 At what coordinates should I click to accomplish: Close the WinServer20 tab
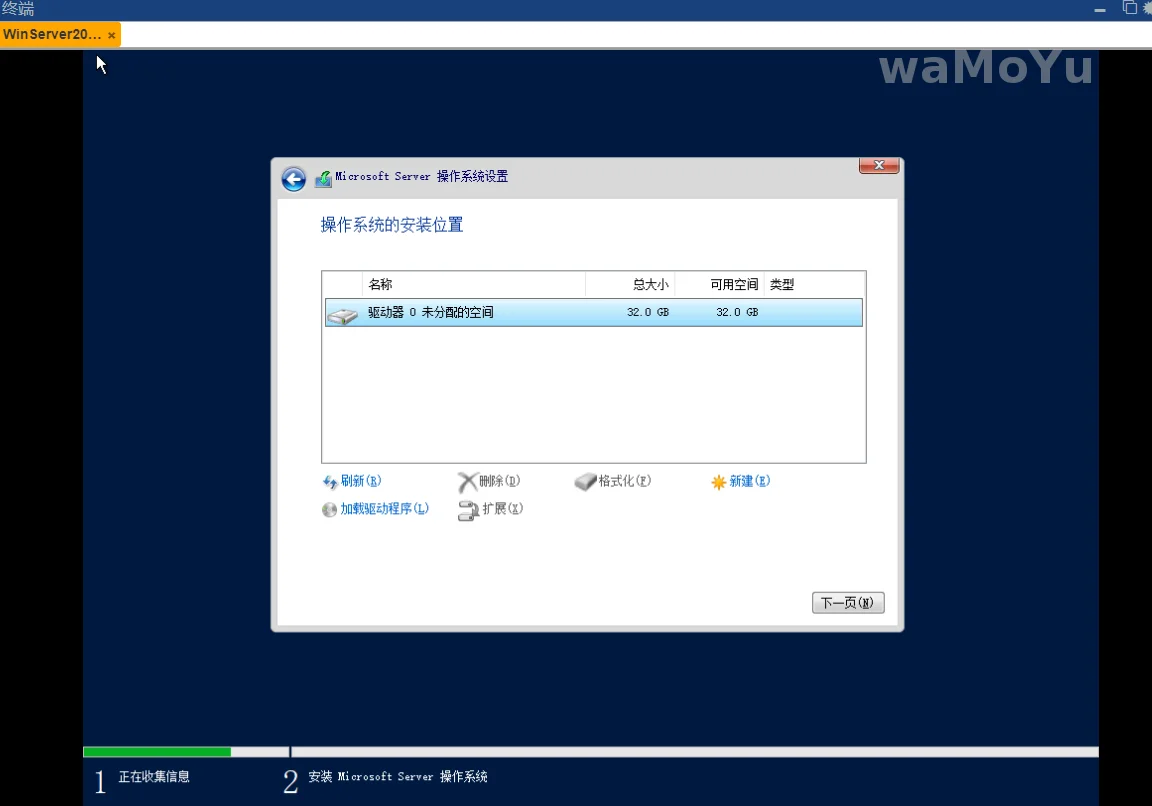(112, 35)
